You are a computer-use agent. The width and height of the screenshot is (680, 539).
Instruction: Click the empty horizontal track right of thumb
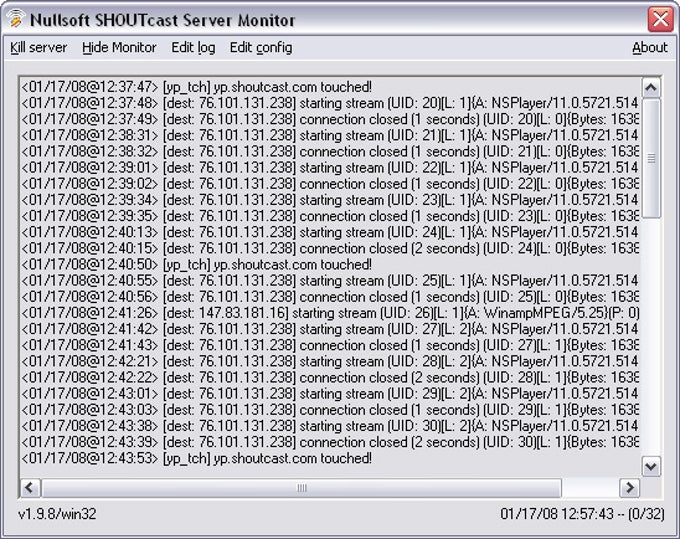tap(591, 488)
